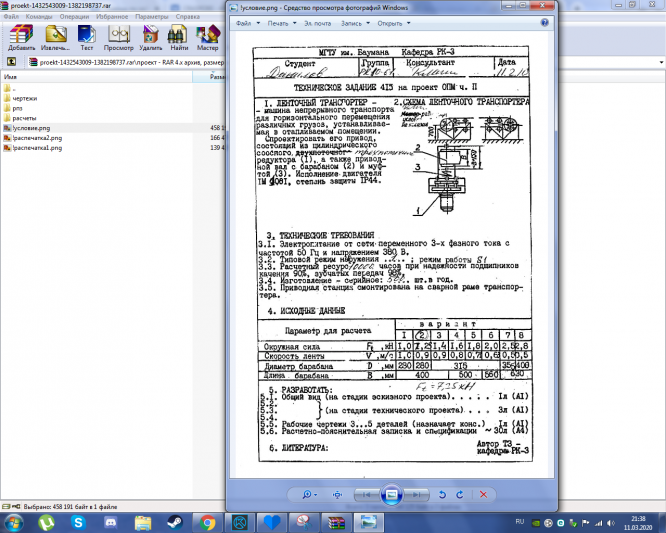Rotate the photo counterclockwise
This screenshot has height=533, width=666.
click(442, 495)
